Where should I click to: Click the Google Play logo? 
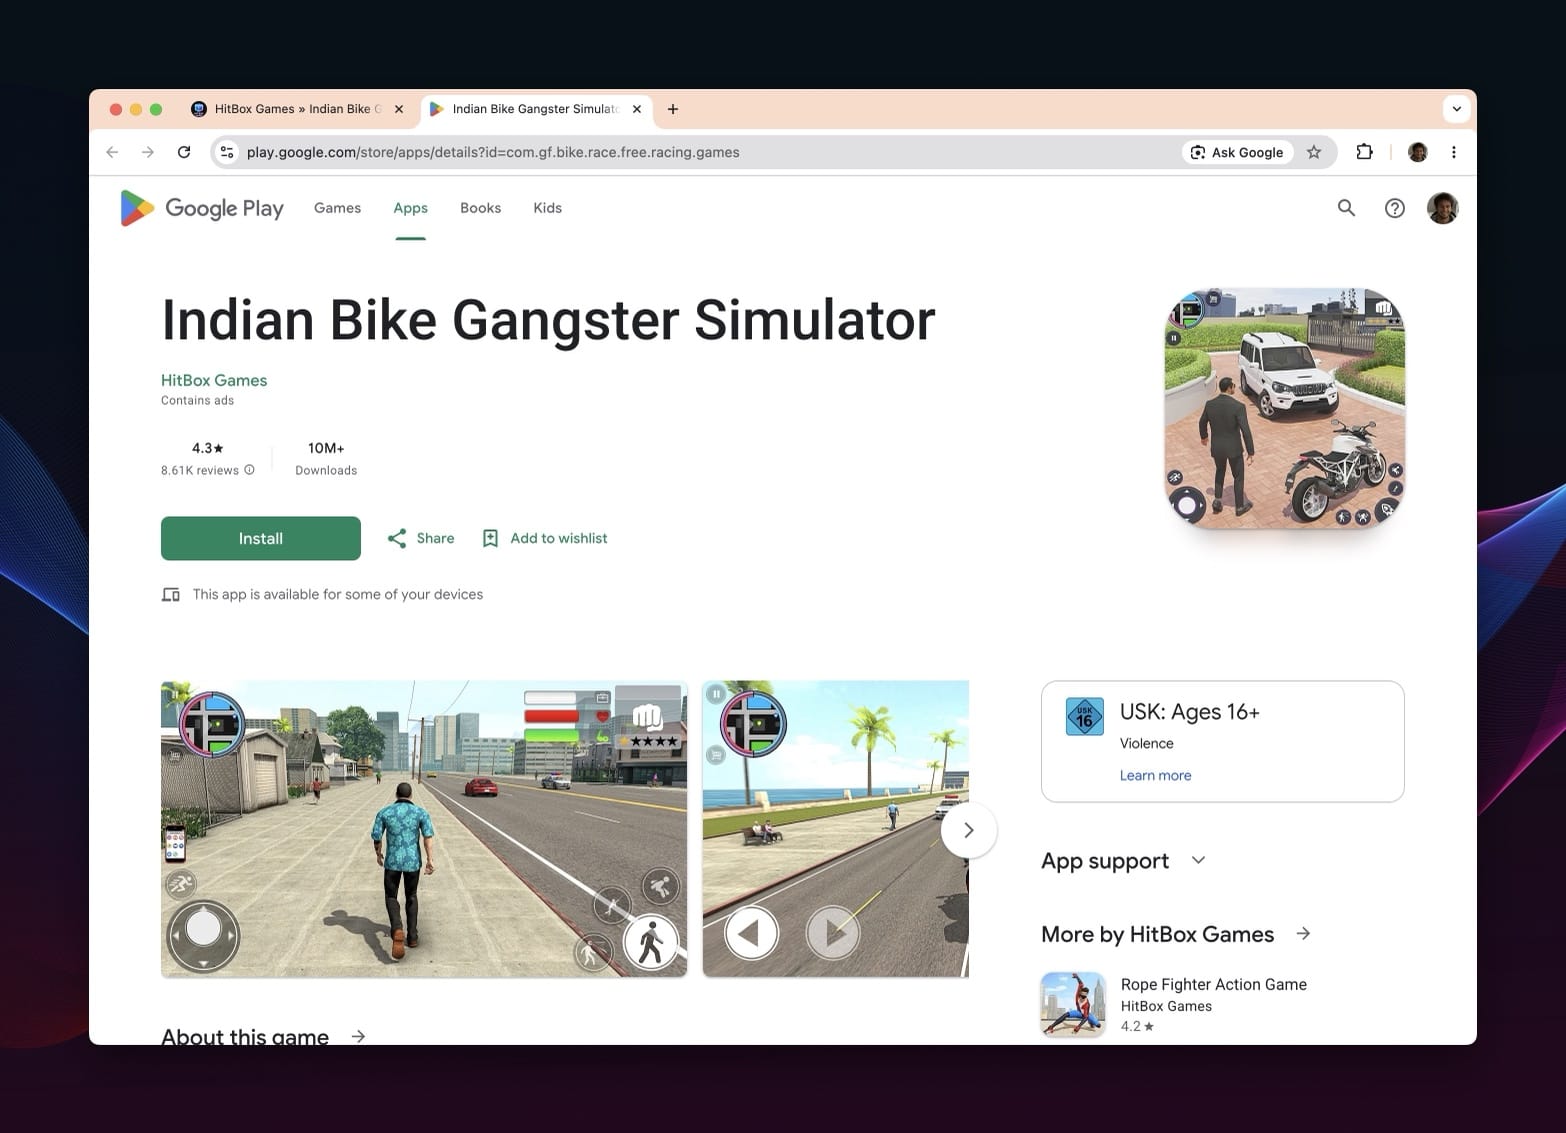(202, 208)
